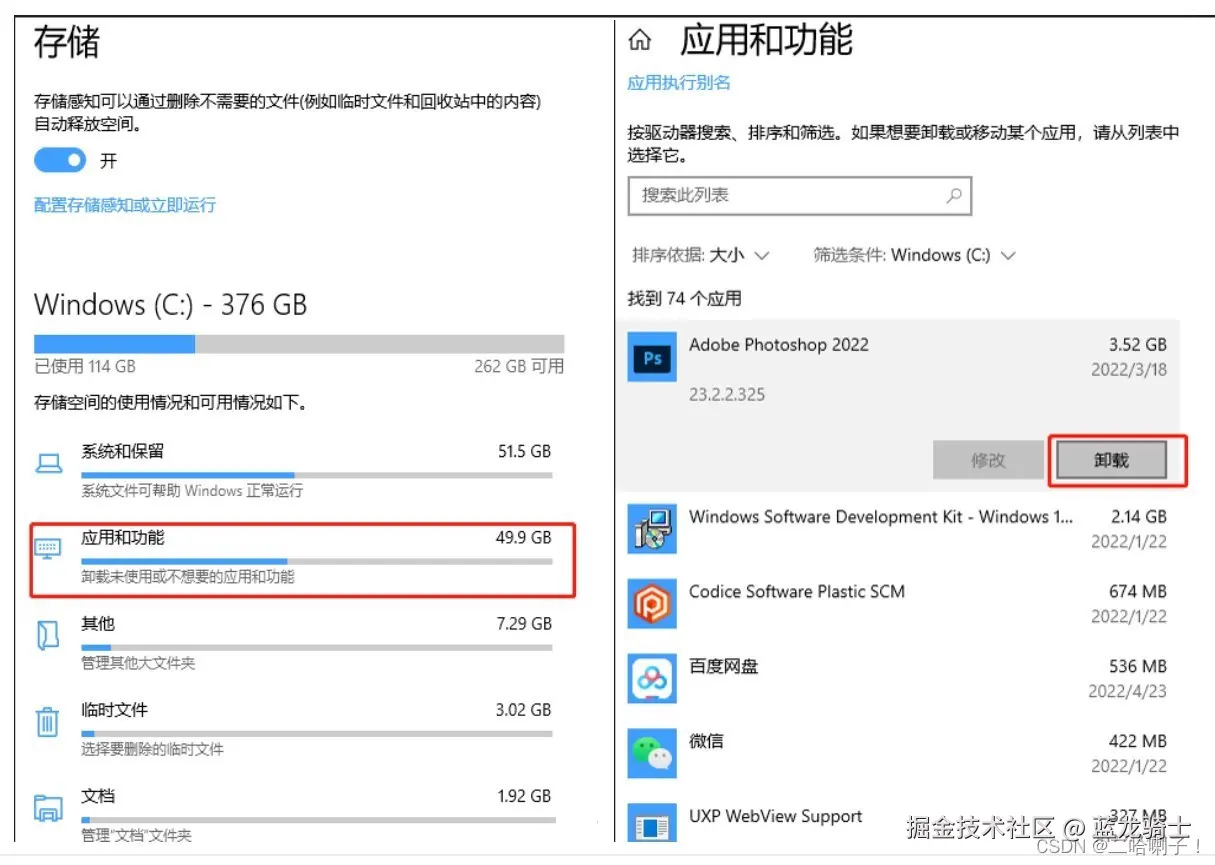Select the UXP WebView Support entry
1215x865 pixels.
click(776, 816)
